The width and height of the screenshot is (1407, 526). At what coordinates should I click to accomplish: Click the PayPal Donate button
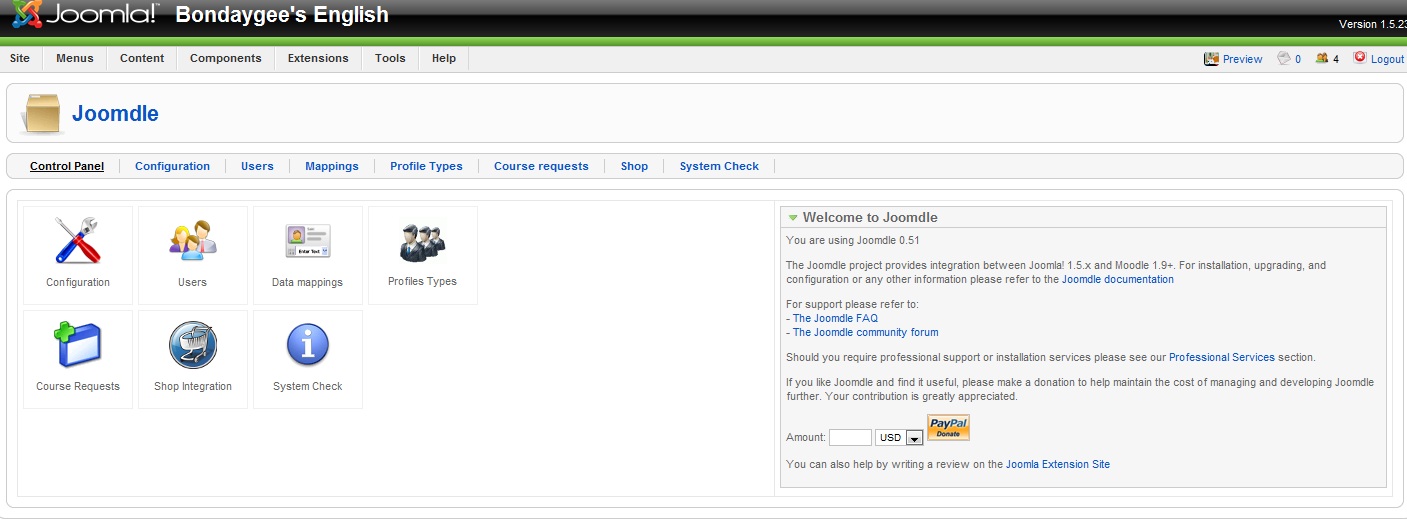(x=948, y=428)
